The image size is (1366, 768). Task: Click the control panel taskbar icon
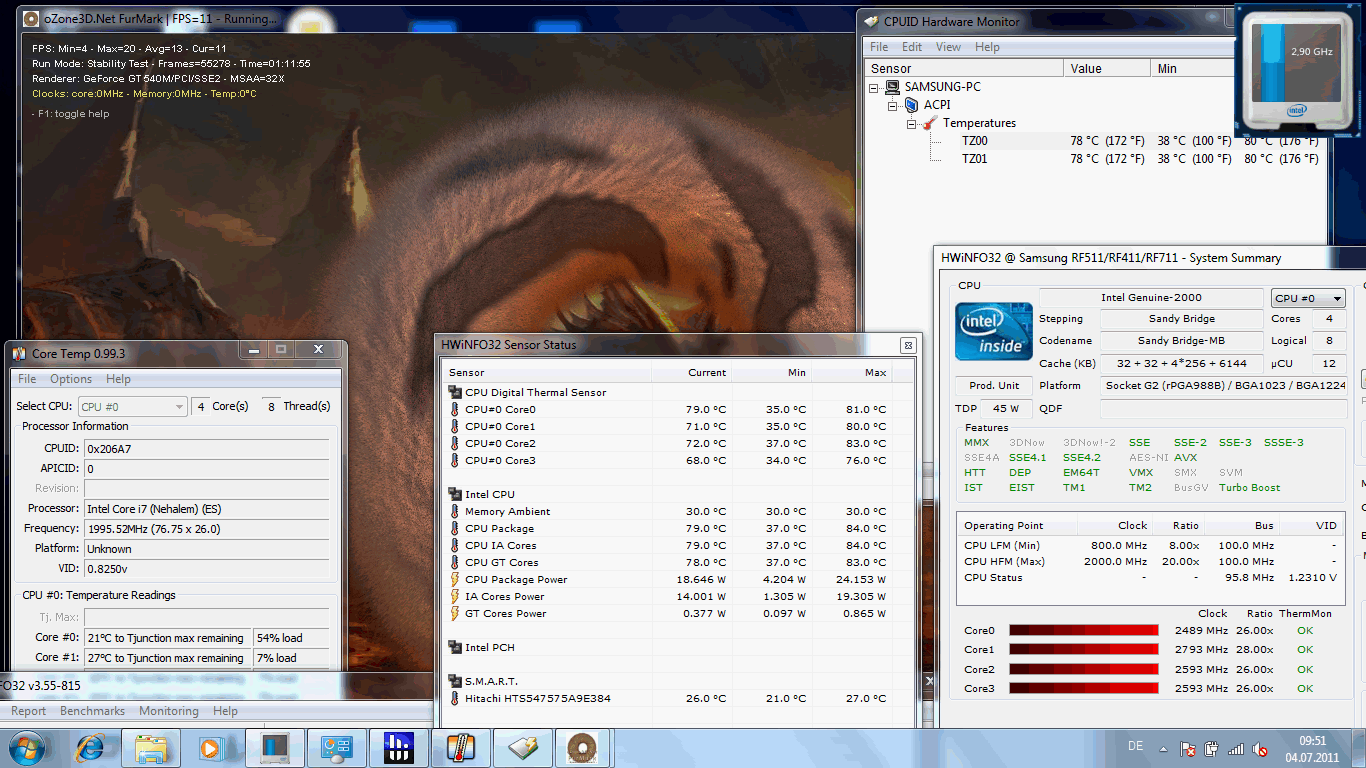coord(337,747)
